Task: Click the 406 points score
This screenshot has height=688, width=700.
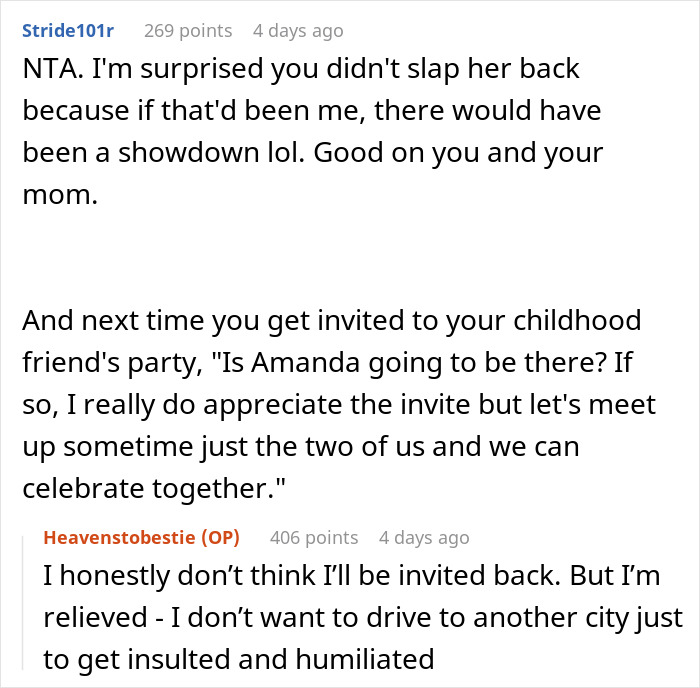Action: [314, 538]
